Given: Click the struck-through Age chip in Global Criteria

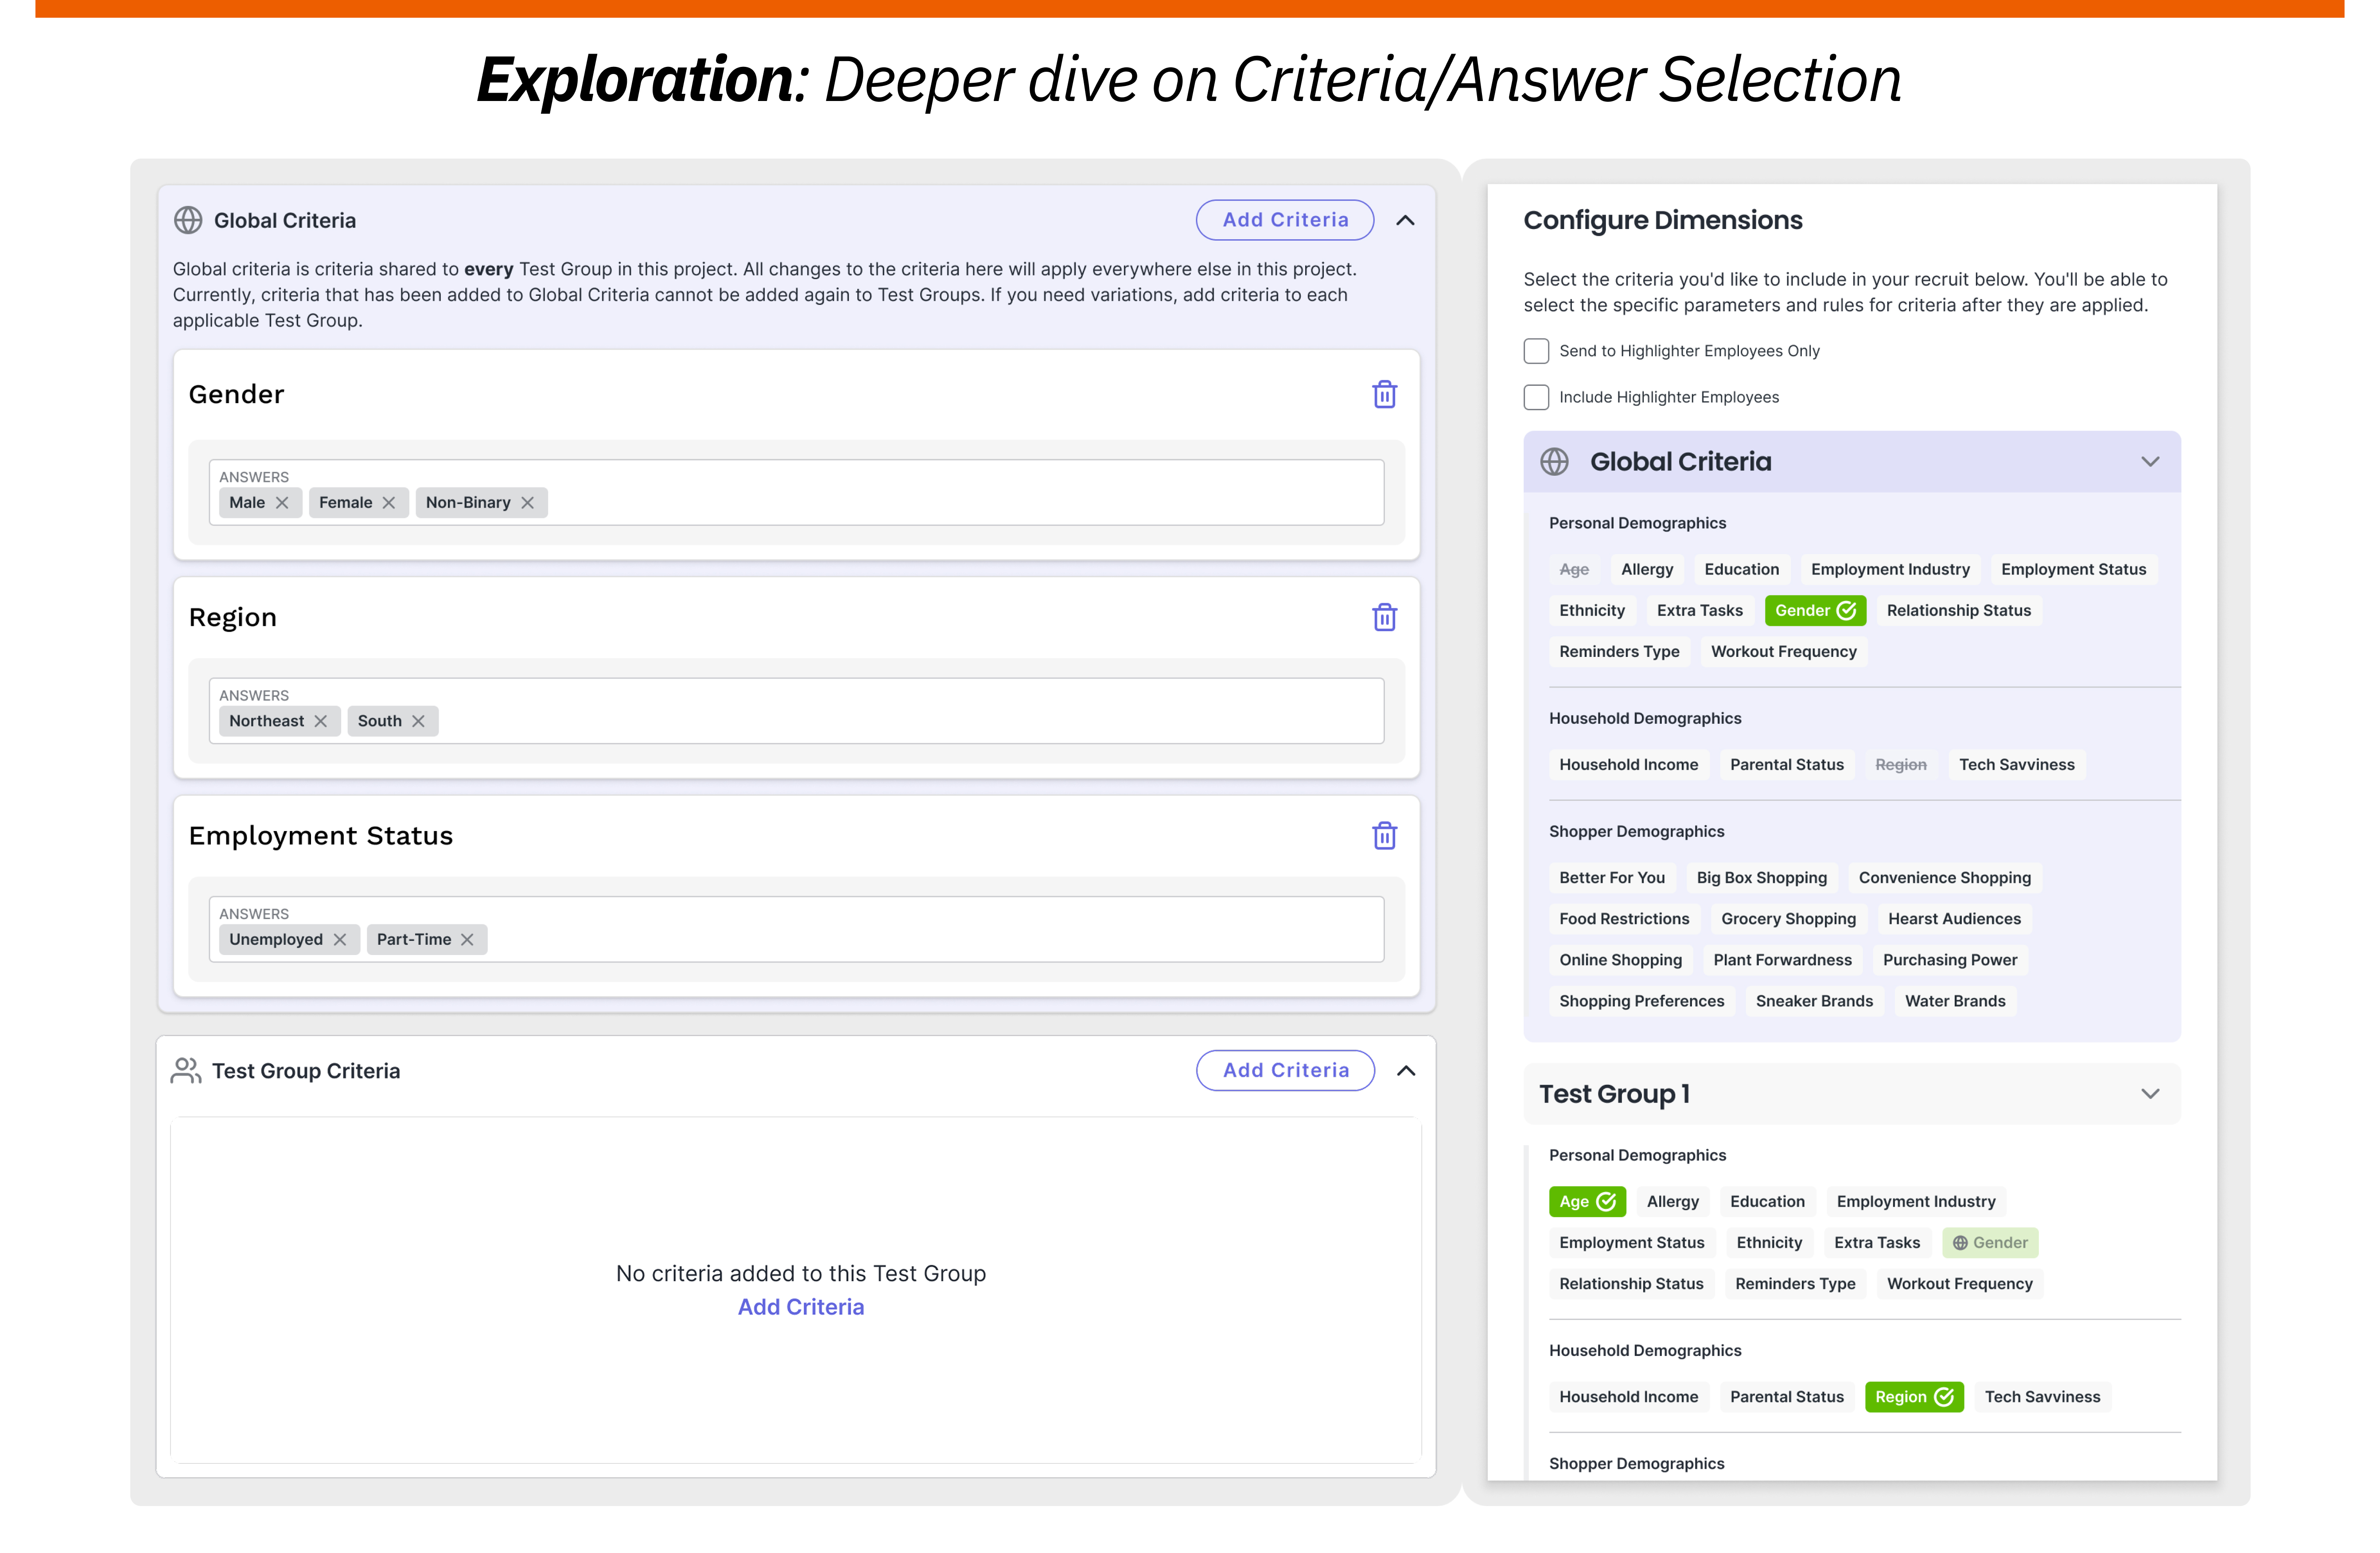Looking at the screenshot, I should (1574, 569).
